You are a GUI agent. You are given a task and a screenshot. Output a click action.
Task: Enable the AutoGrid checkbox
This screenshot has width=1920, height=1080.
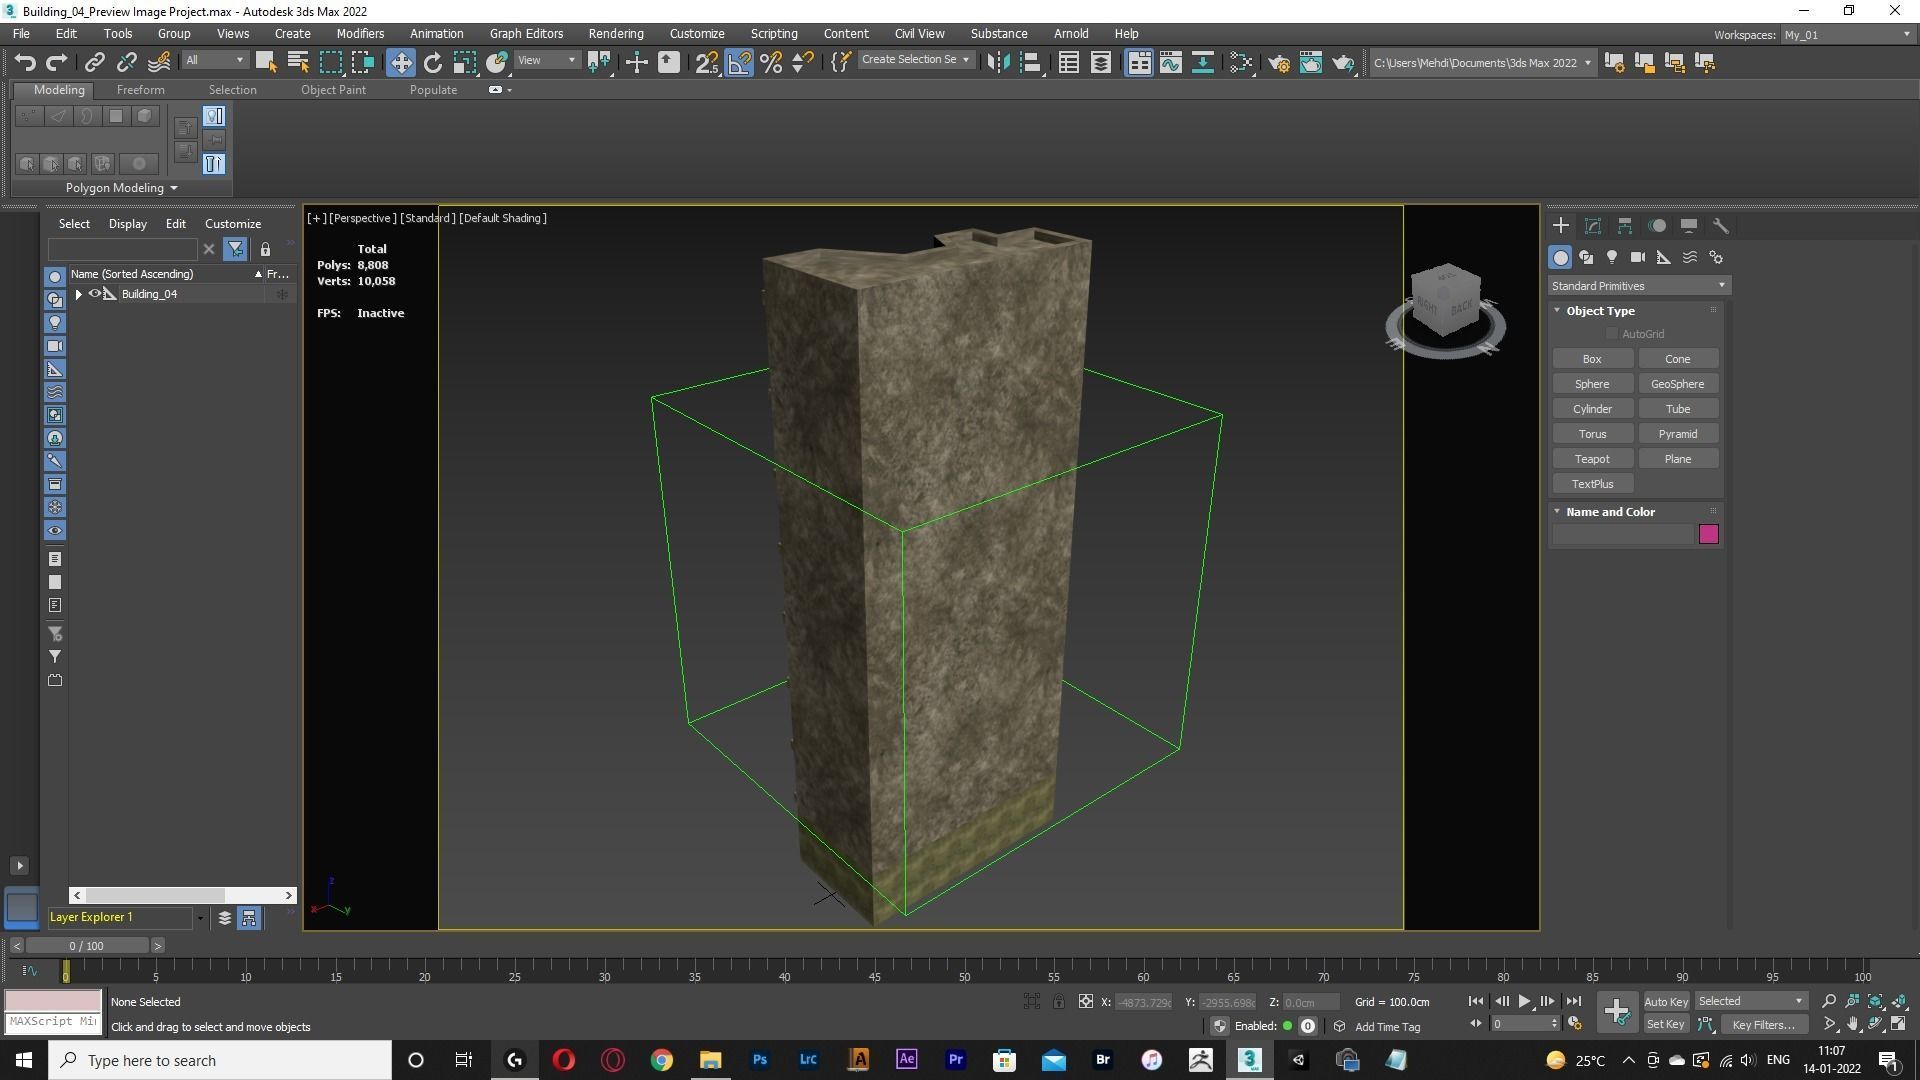[1611, 334]
